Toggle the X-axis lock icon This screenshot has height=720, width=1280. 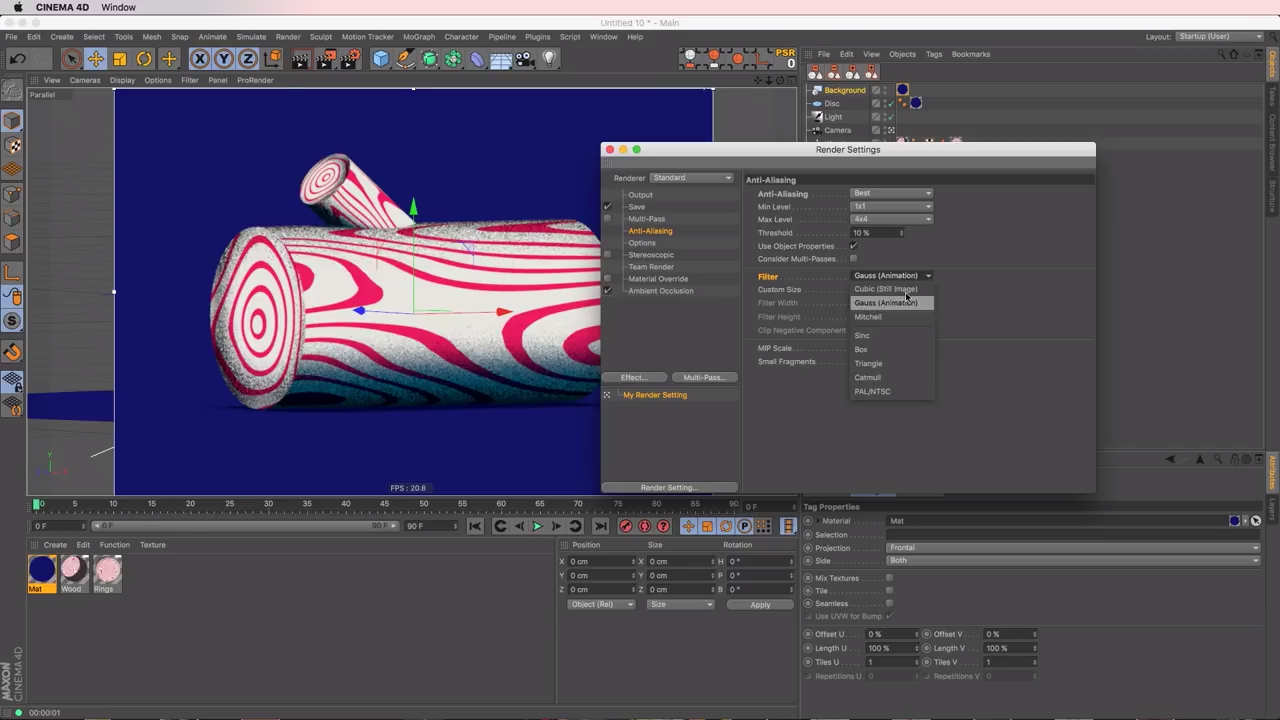tap(200, 59)
